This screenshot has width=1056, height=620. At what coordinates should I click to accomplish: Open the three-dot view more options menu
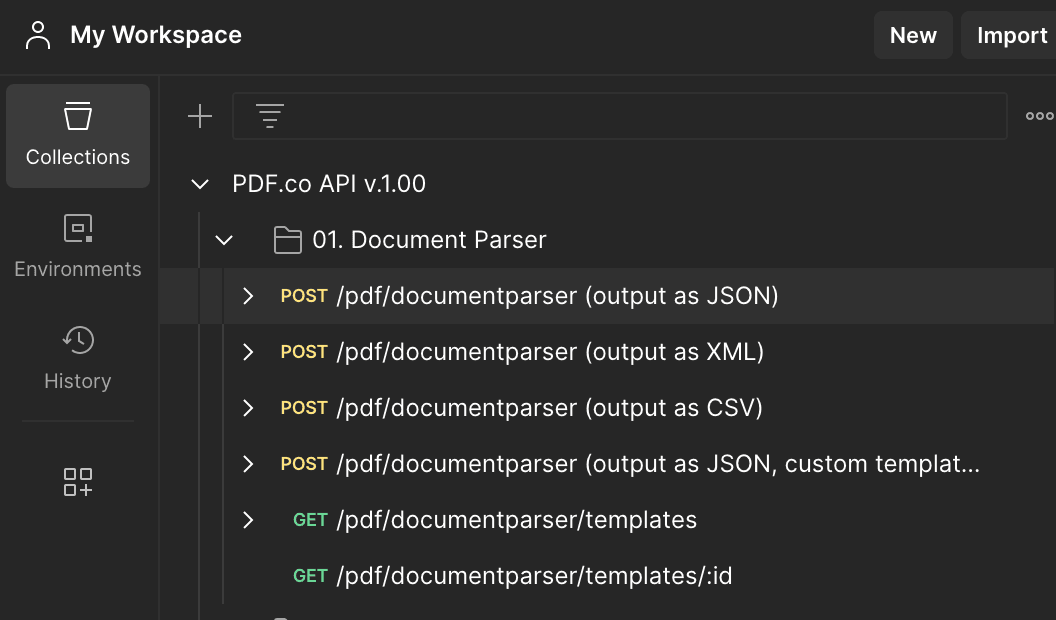pos(1039,117)
